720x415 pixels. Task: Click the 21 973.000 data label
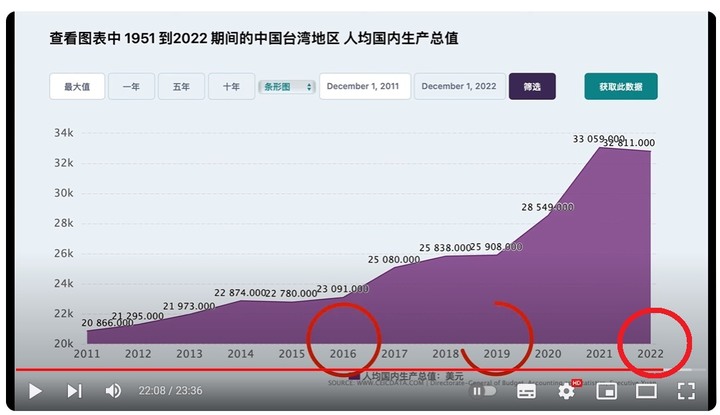[189, 306]
